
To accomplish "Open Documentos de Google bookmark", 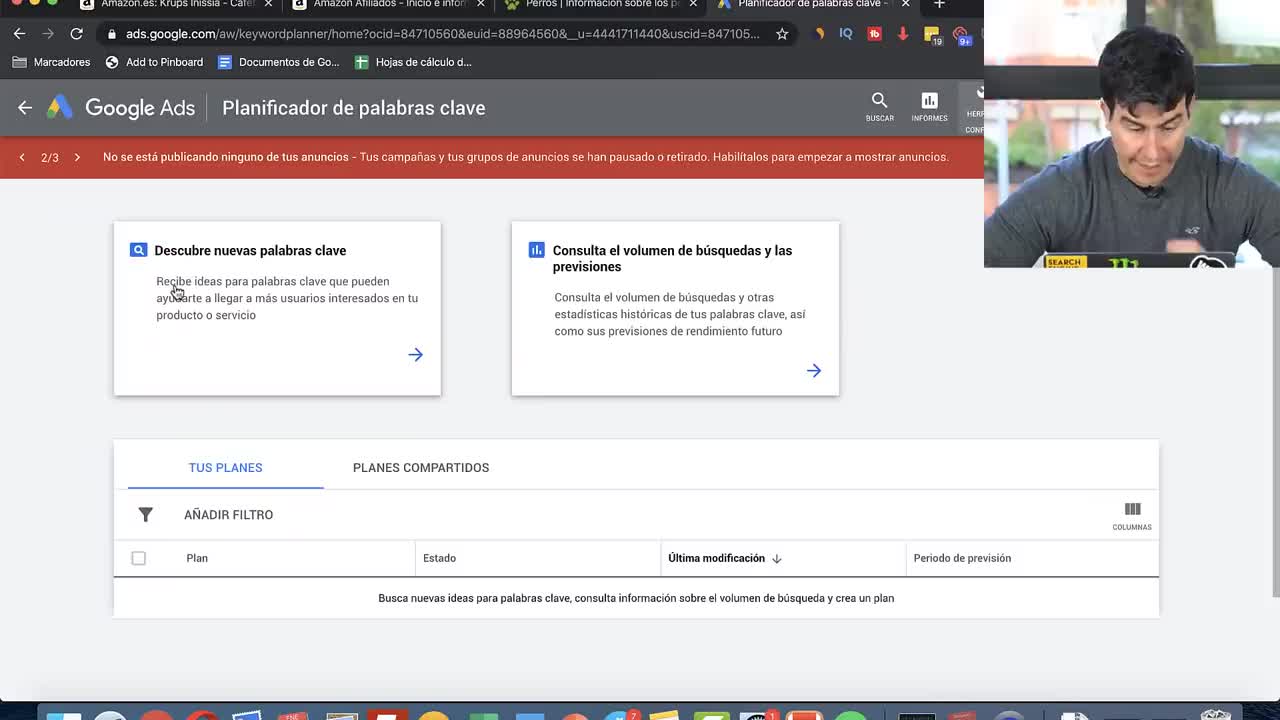I will (x=279, y=62).
